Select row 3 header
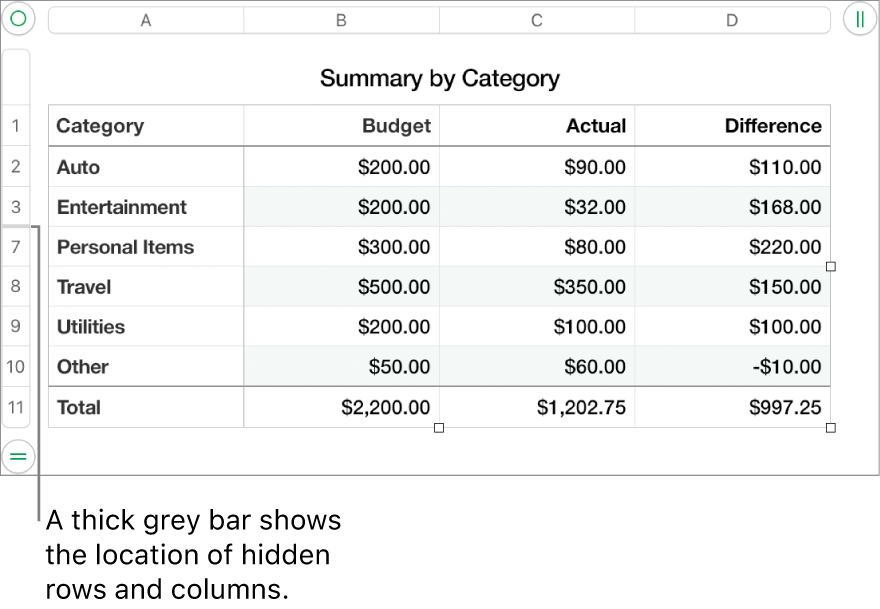This screenshot has height=609, width=880. tap(16, 207)
